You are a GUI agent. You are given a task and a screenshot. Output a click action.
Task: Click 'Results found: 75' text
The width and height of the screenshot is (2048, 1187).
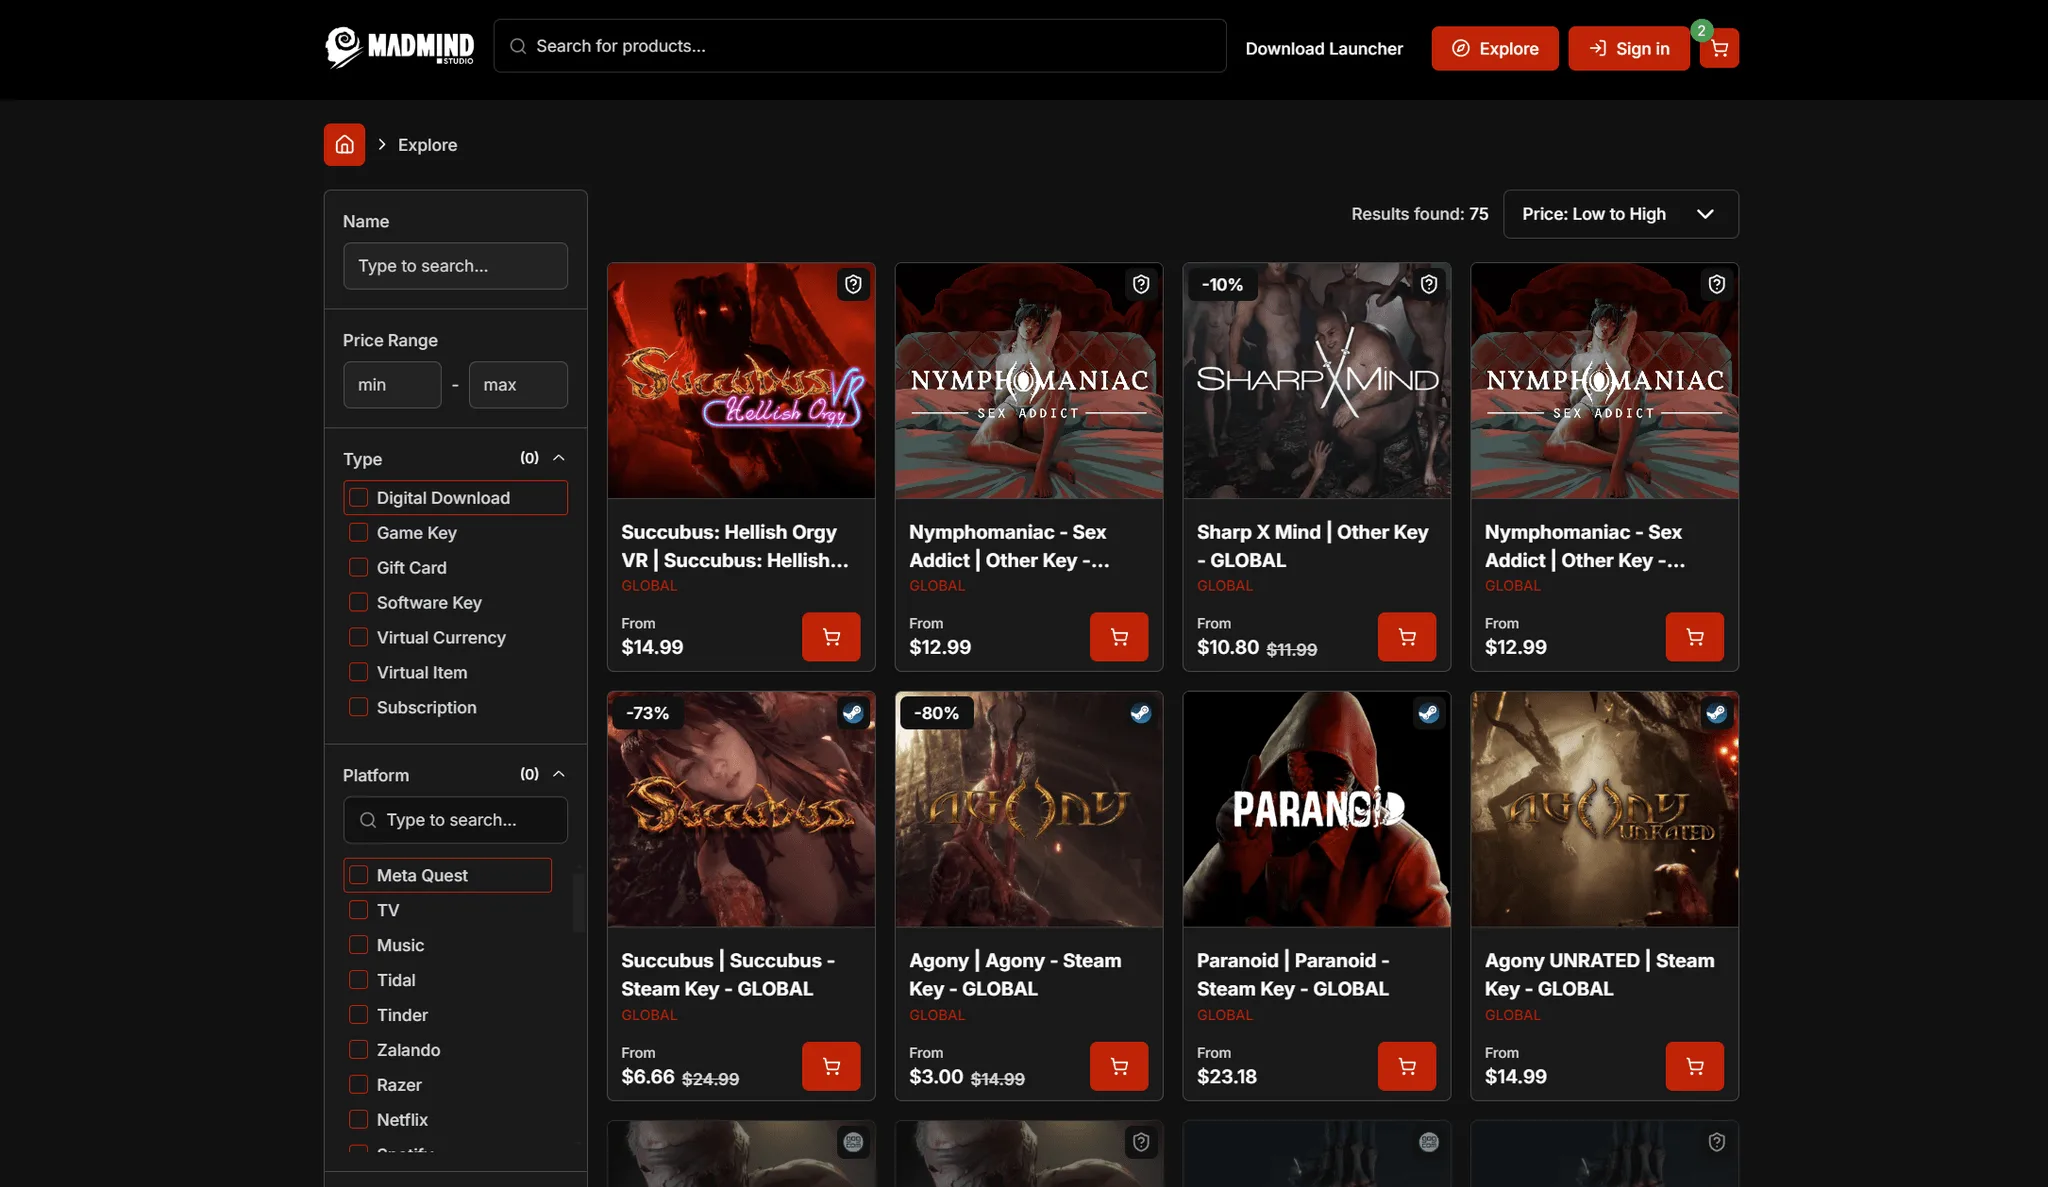tap(1419, 214)
